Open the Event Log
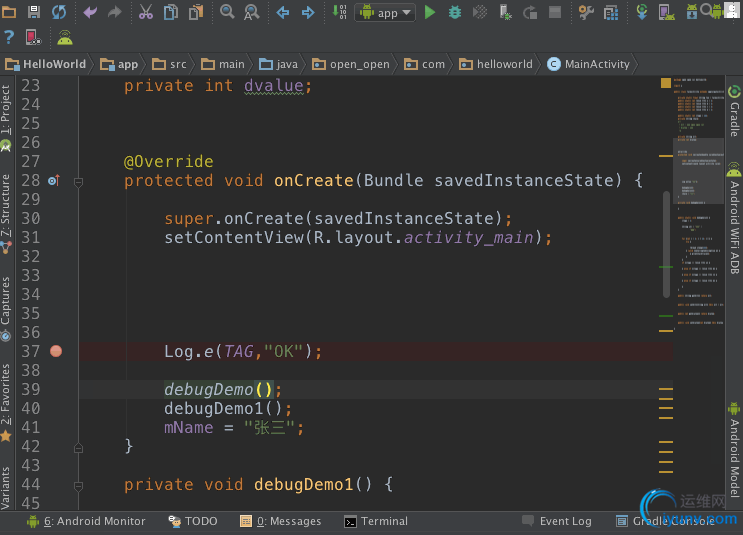The width and height of the screenshot is (743, 535). click(557, 521)
